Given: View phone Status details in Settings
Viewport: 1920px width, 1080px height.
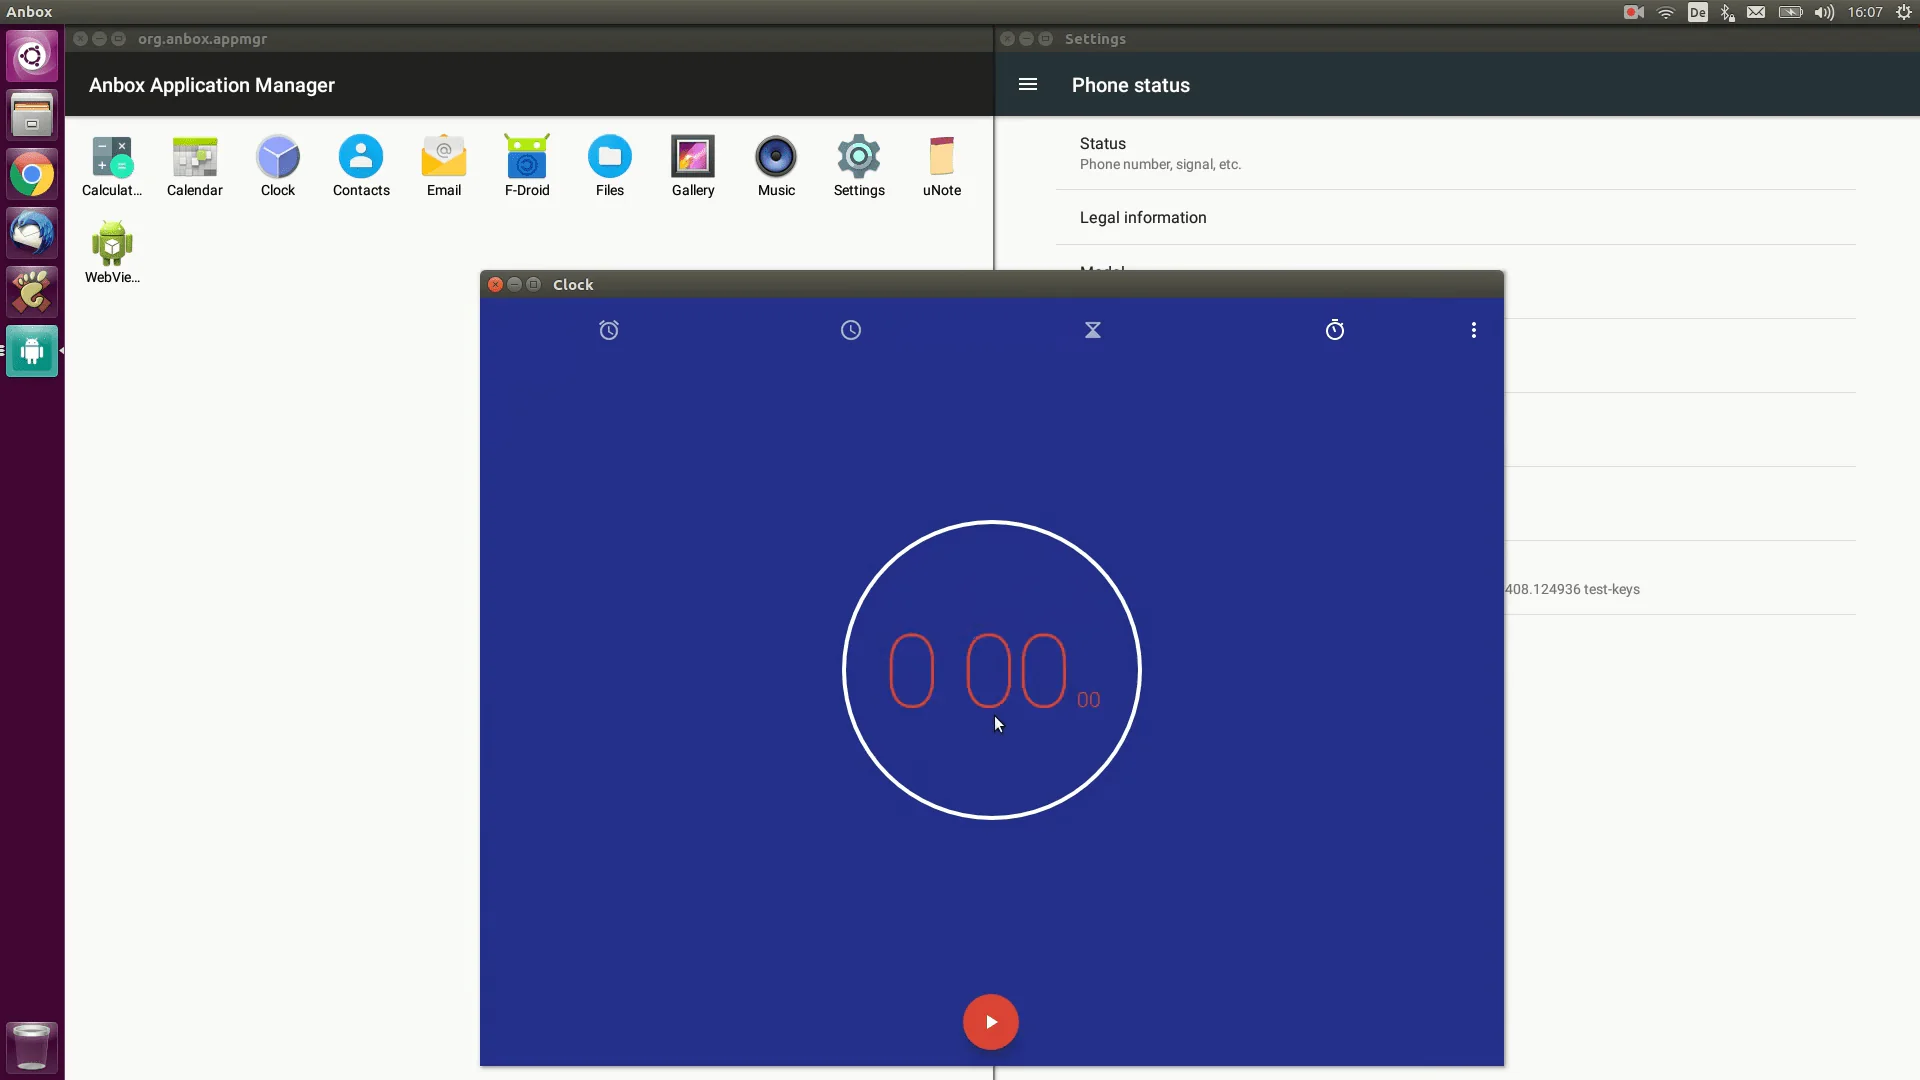Looking at the screenshot, I should point(1160,152).
